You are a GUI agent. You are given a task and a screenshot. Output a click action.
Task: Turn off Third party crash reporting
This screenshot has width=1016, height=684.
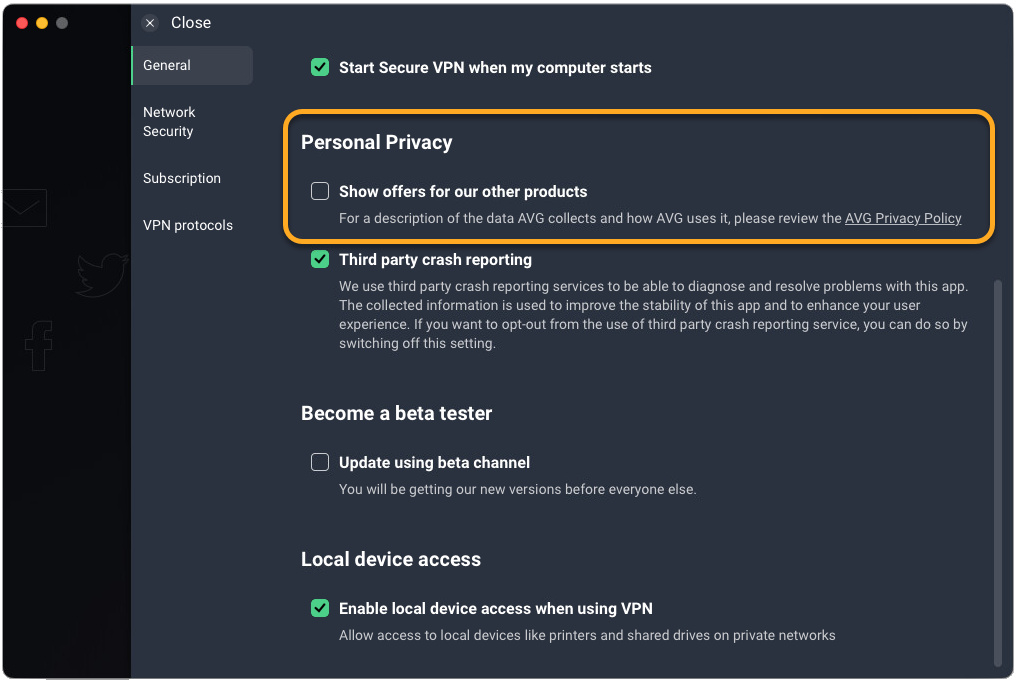pyautogui.click(x=320, y=259)
